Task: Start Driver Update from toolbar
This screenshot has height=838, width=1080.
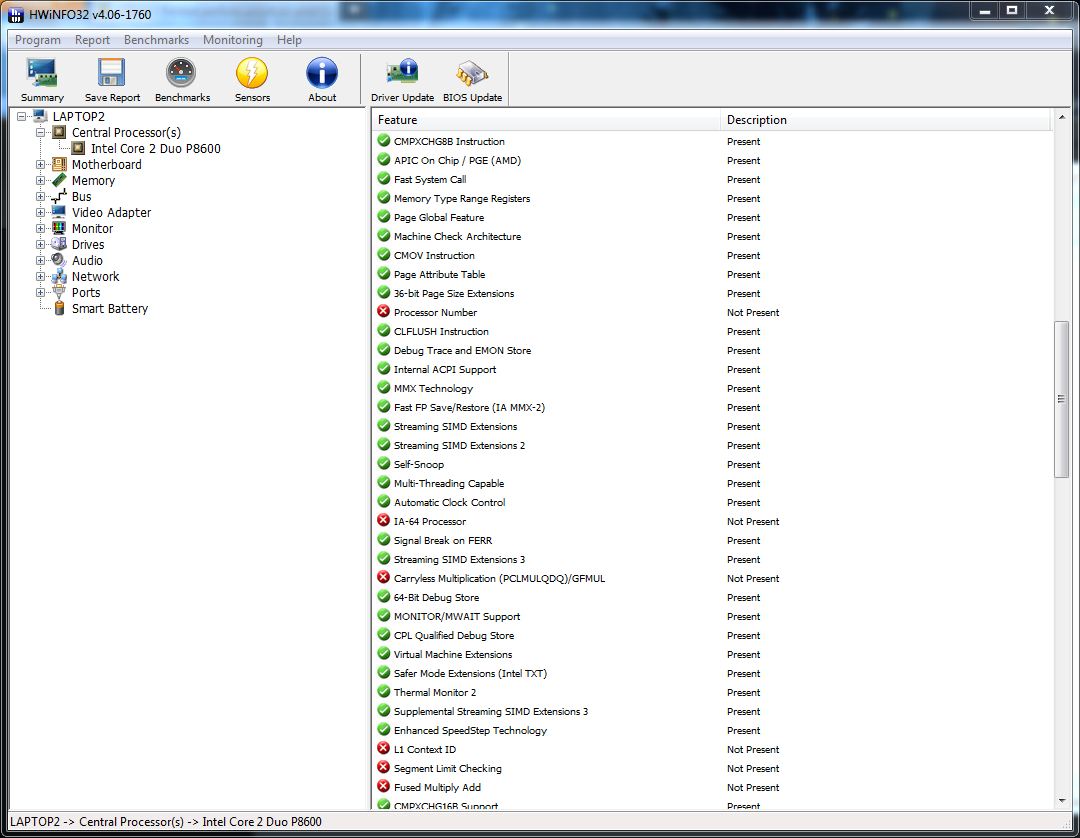Action: tap(402, 79)
